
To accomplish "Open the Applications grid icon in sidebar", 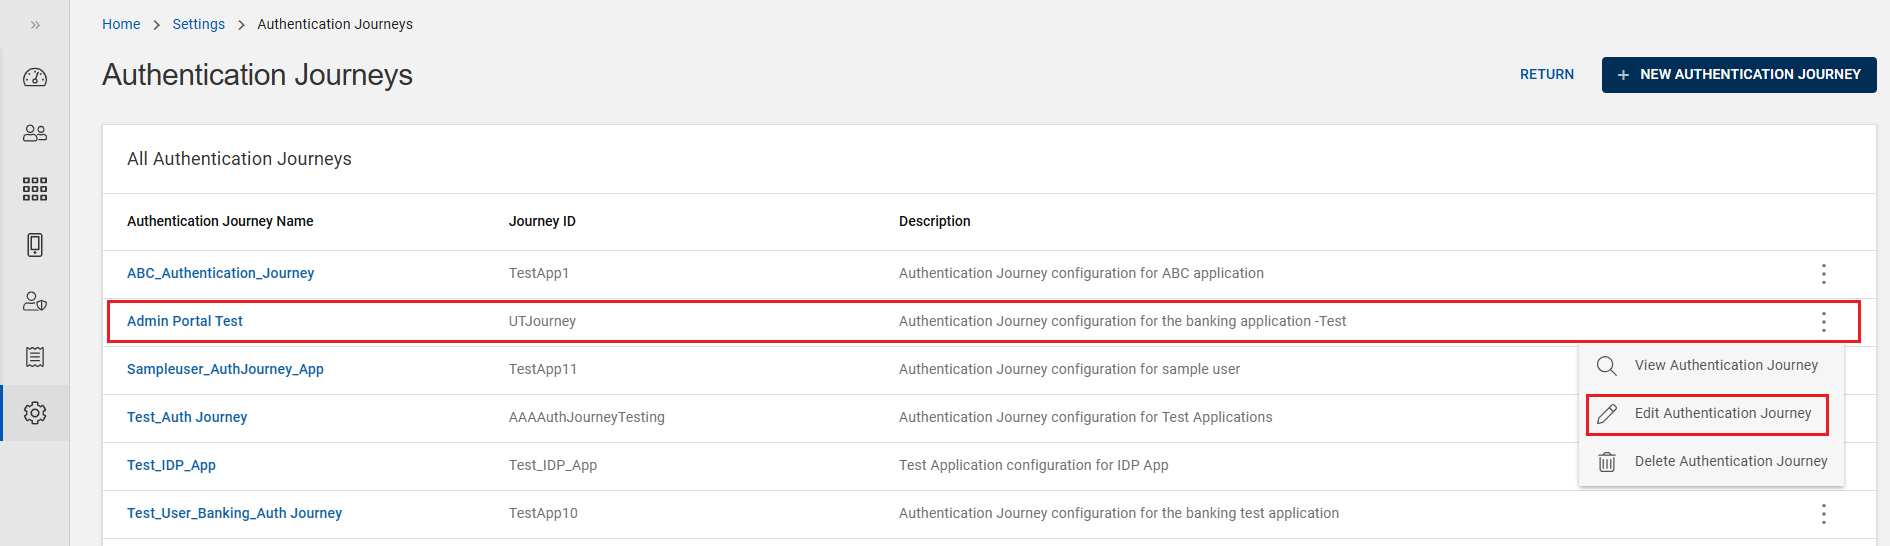I will [x=35, y=189].
